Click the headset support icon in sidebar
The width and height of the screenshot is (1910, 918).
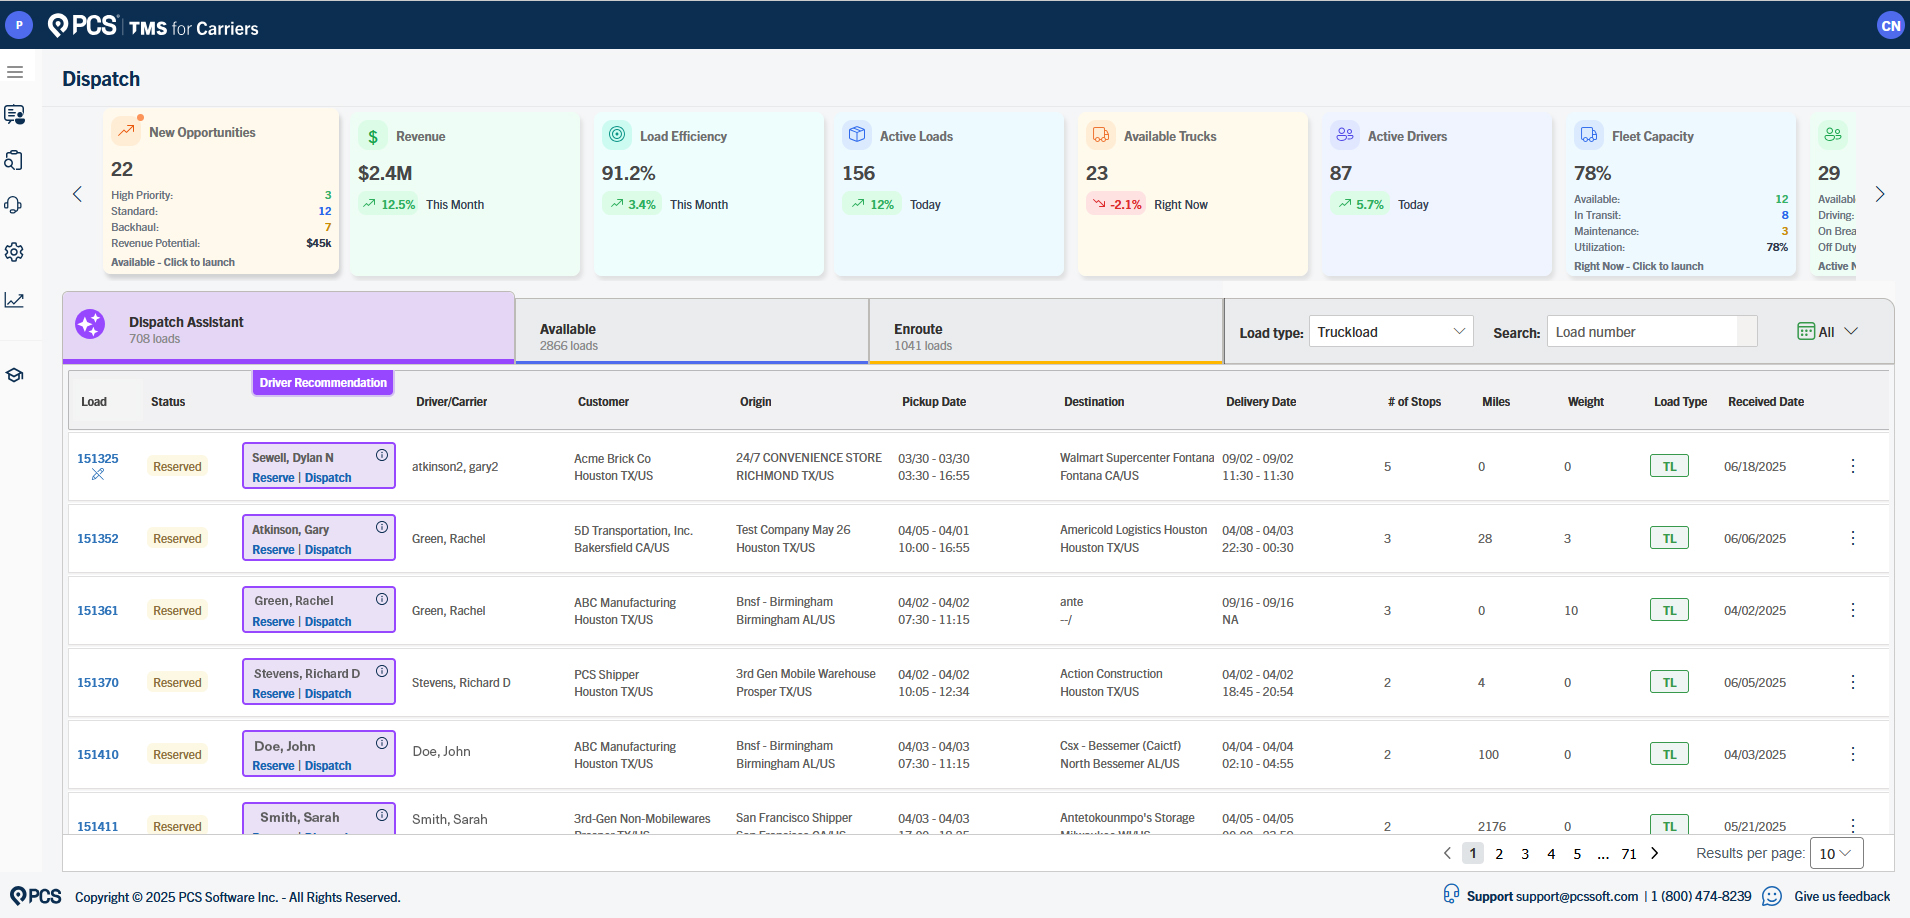click(x=14, y=205)
